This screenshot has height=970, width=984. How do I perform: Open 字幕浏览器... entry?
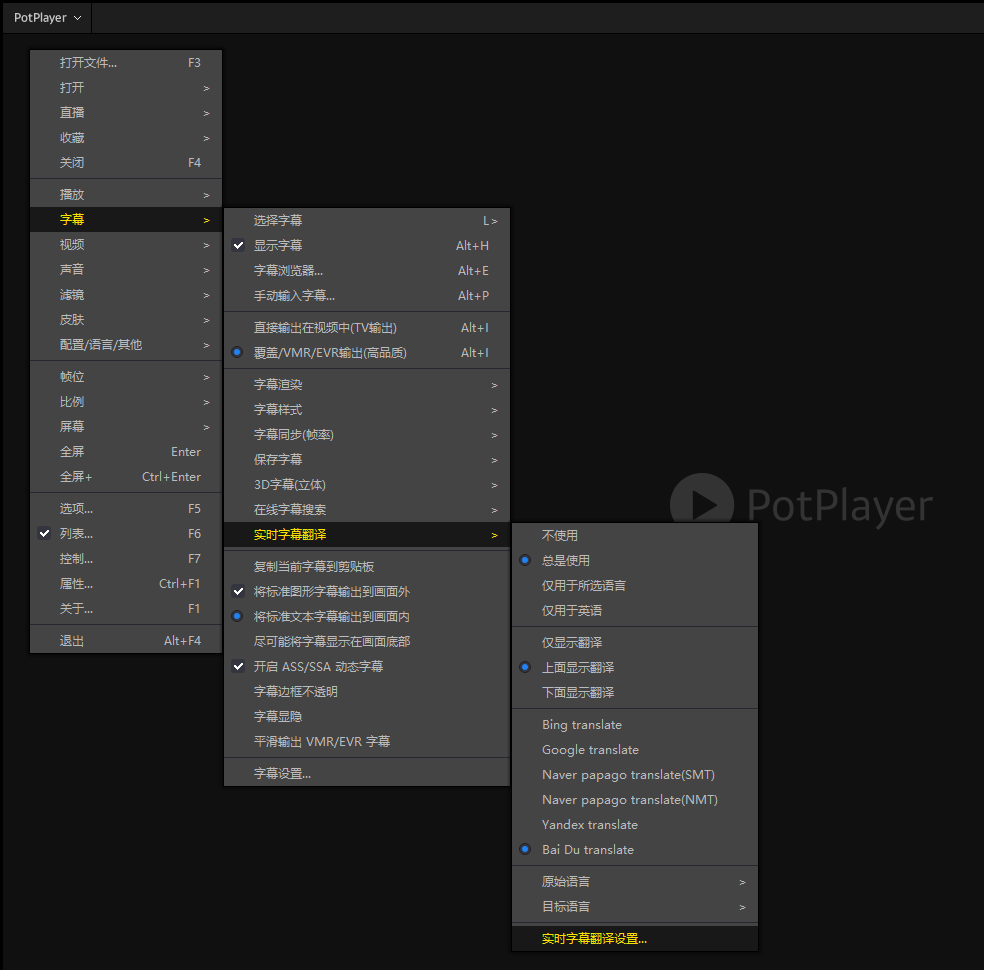click(366, 271)
